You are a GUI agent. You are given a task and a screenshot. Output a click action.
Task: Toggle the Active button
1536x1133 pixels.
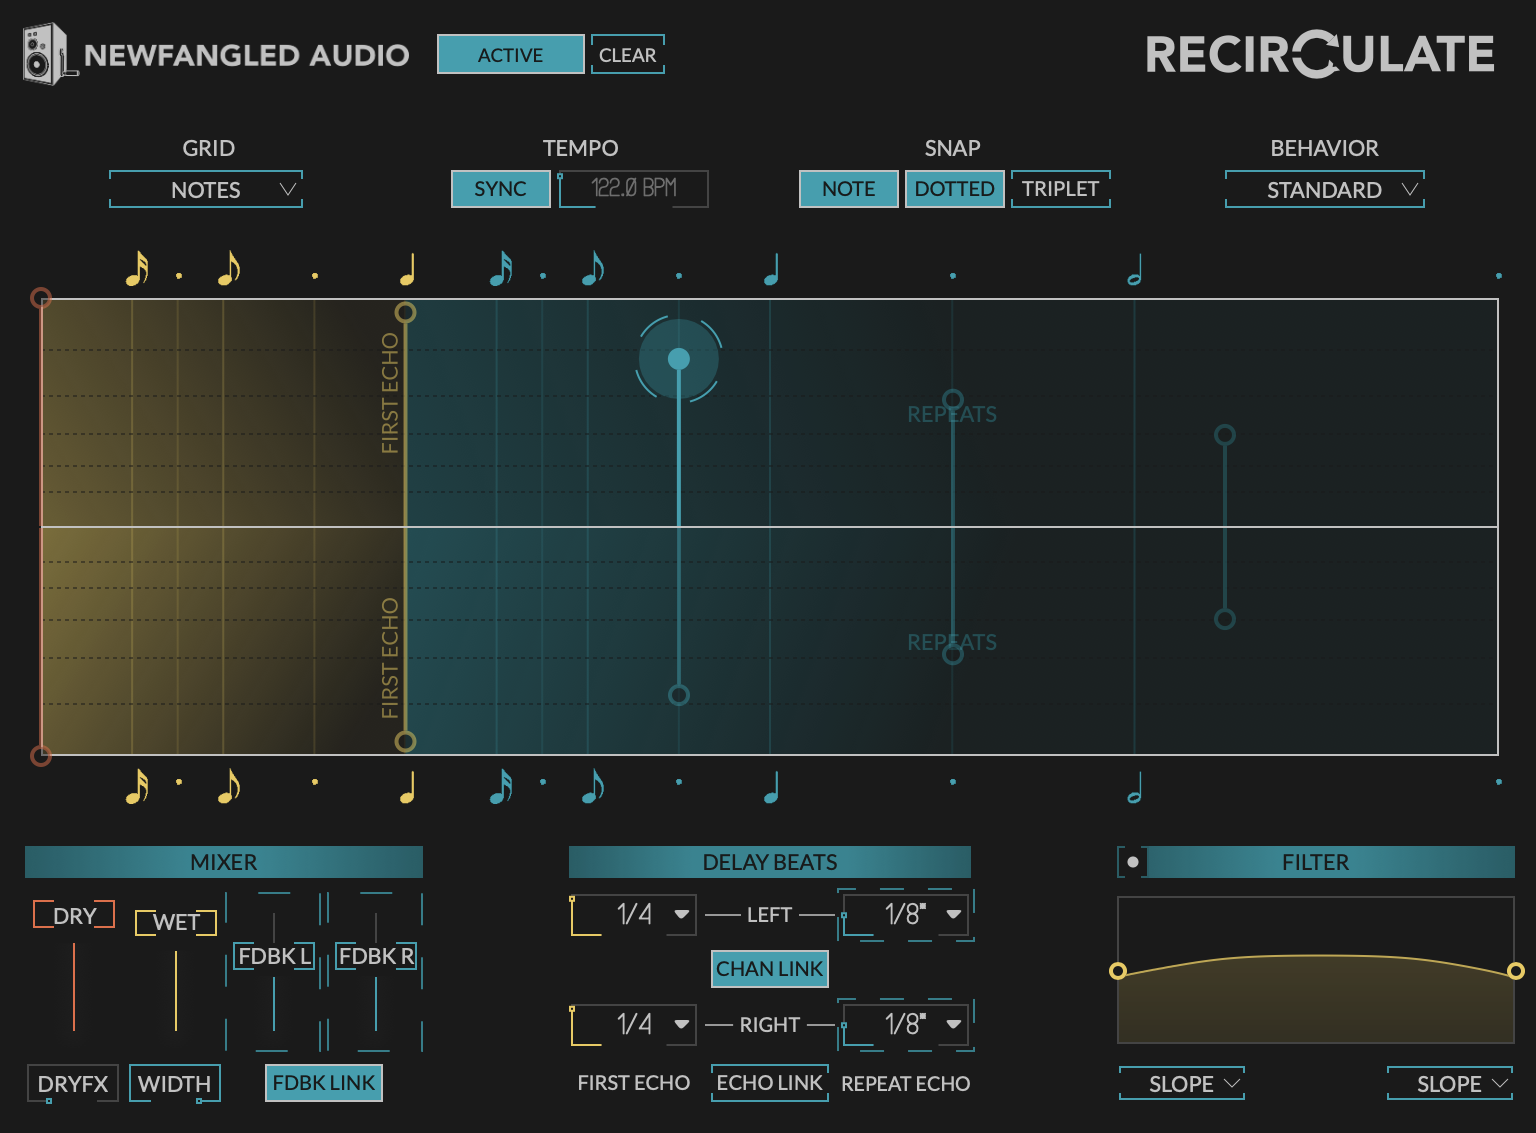click(511, 54)
